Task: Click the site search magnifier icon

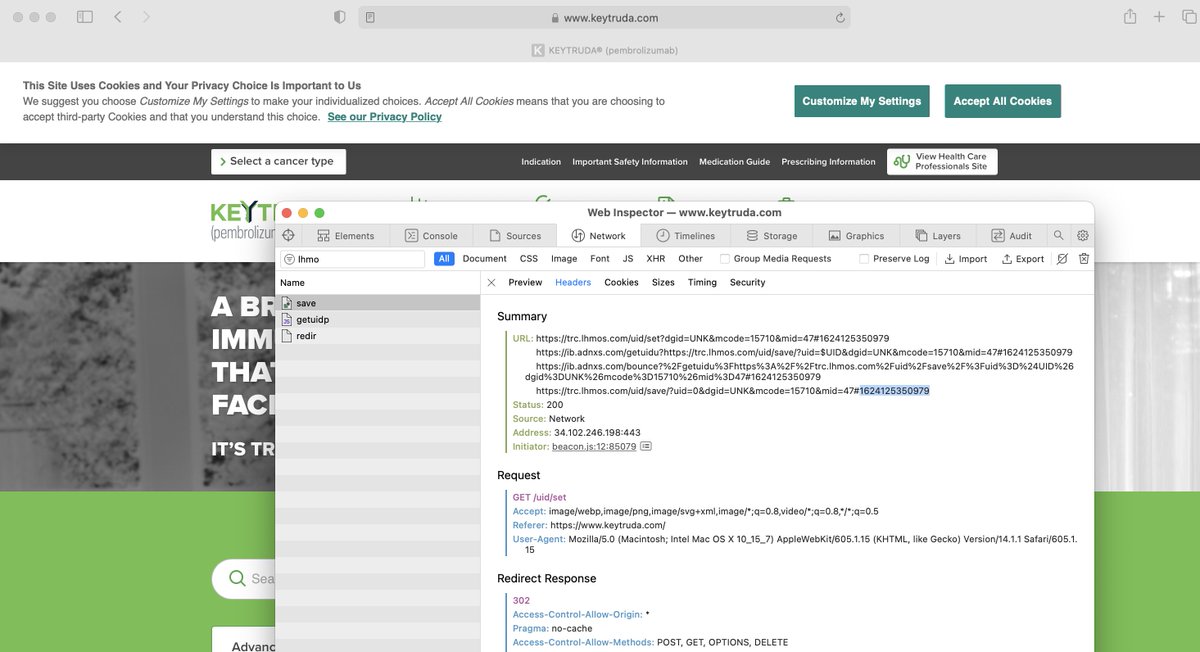Action: (237, 578)
